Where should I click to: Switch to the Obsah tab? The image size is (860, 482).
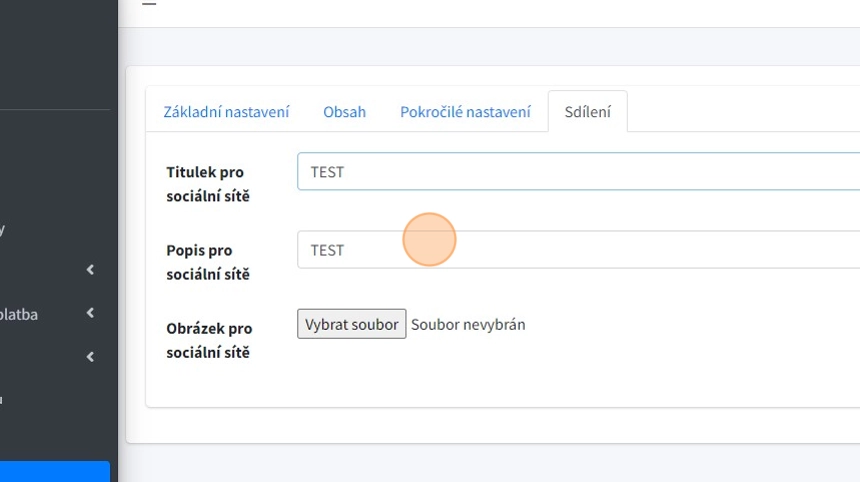(x=344, y=112)
